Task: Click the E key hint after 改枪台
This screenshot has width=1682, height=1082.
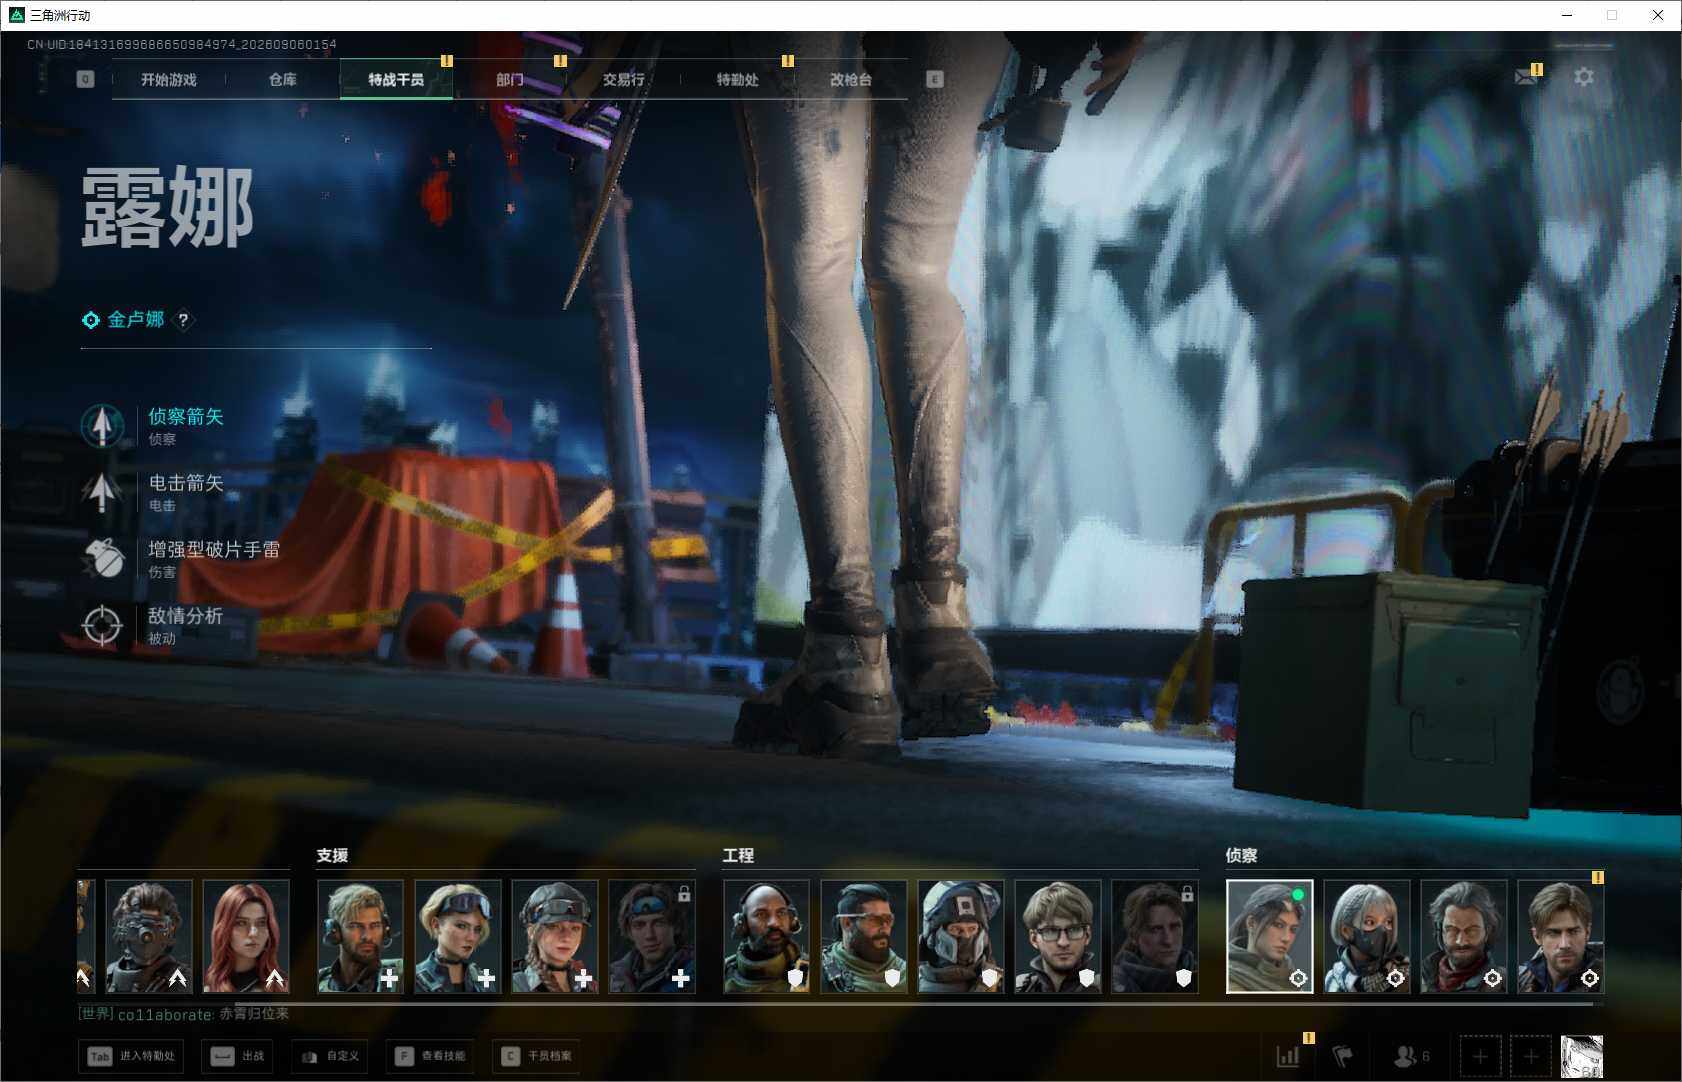Action: (935, 79)
